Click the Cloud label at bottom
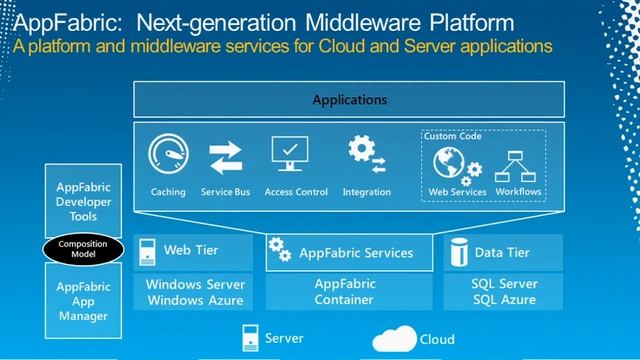640x360 pixels. pyautogui.click(x=437, y=339)
